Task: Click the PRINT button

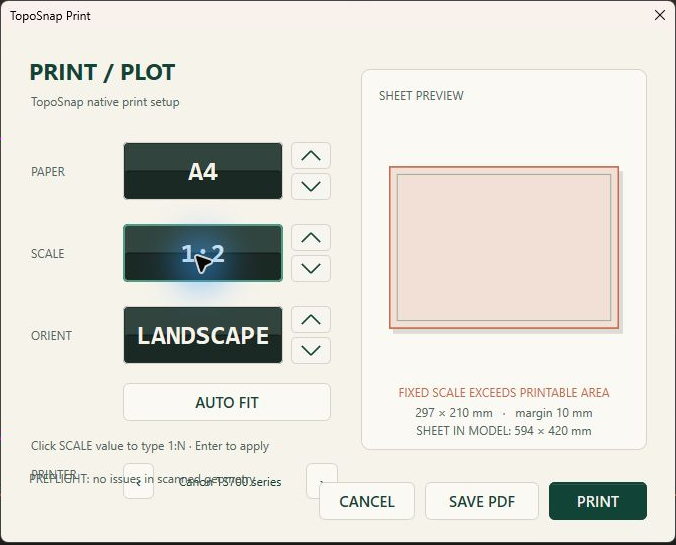Action: pyautogui.click(x=598, y=501)
